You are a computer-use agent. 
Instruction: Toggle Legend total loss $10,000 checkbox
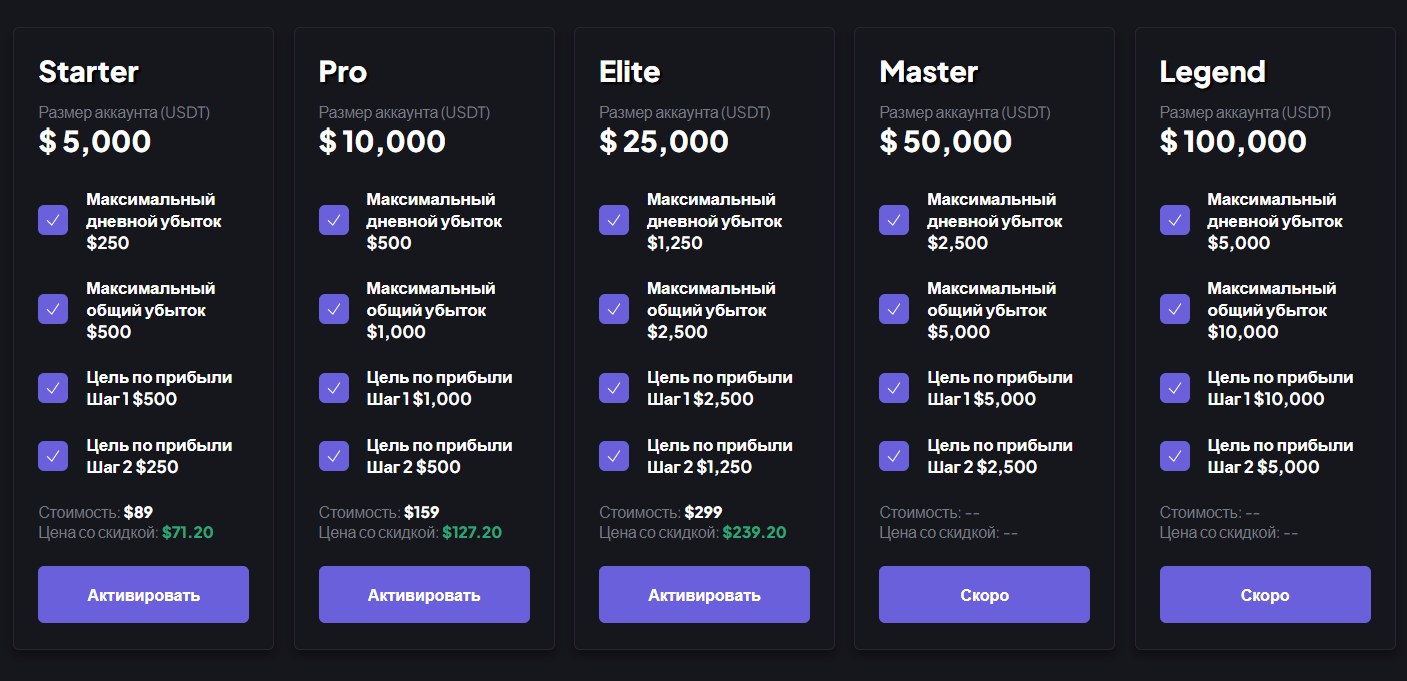pyautogui.click(x=1175, y=309)
